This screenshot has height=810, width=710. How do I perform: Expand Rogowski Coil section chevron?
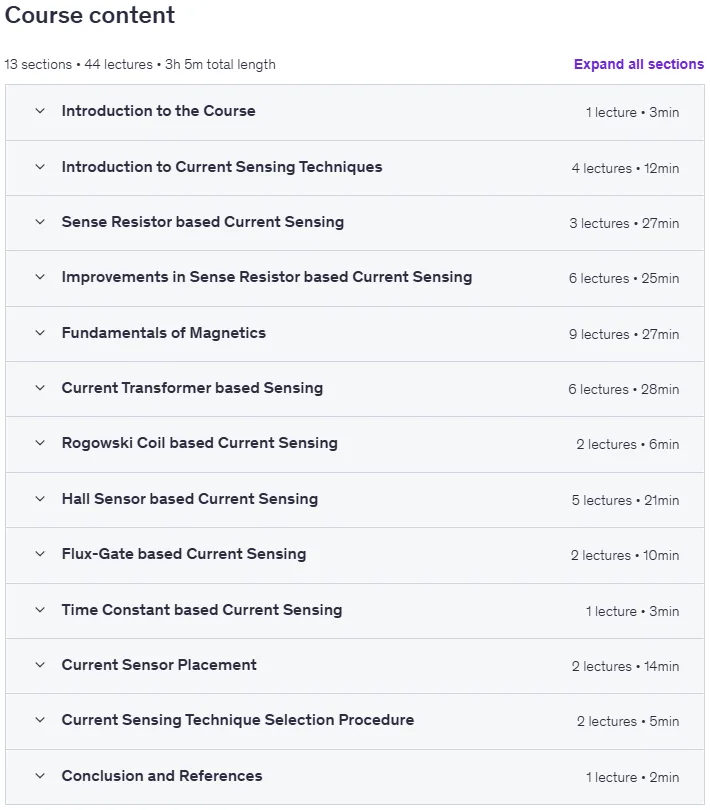coord(40,443)
